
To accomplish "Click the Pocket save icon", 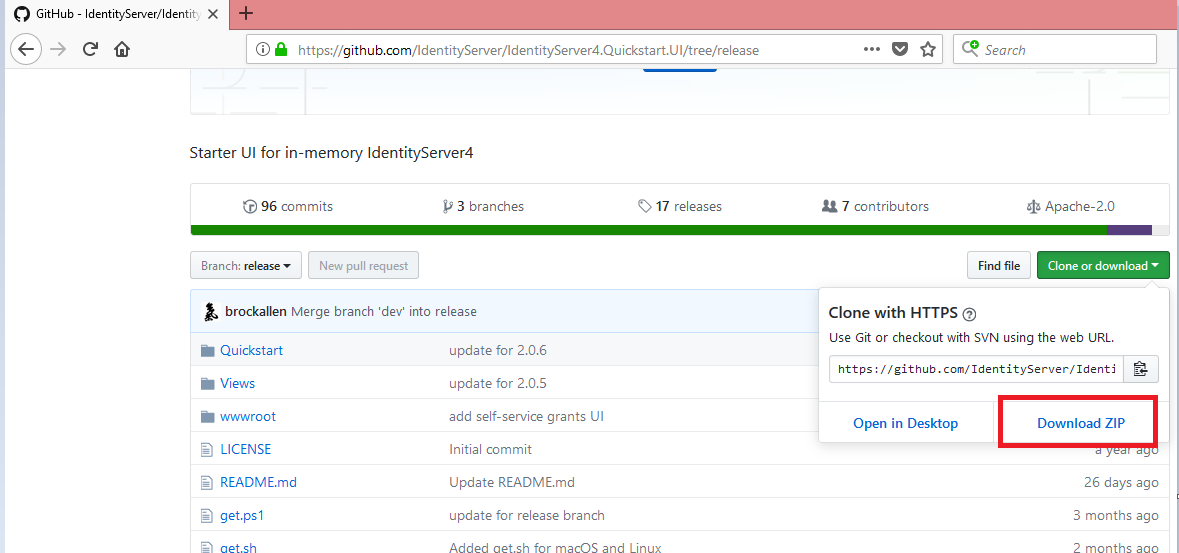I will [x=900, y=50].
